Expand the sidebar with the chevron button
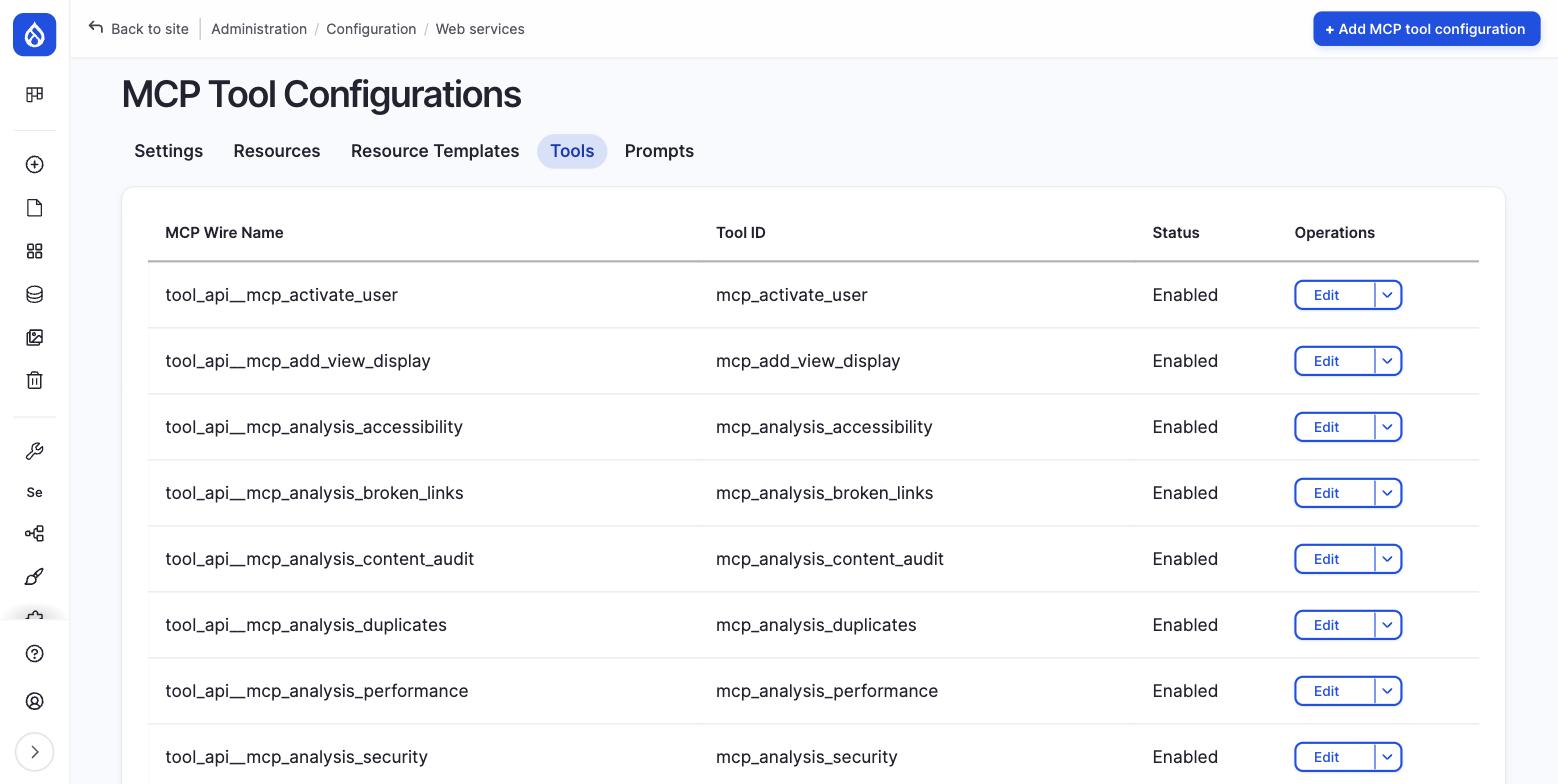The image size is (1558, 784). pyautogui.click(x=34, y=752)
